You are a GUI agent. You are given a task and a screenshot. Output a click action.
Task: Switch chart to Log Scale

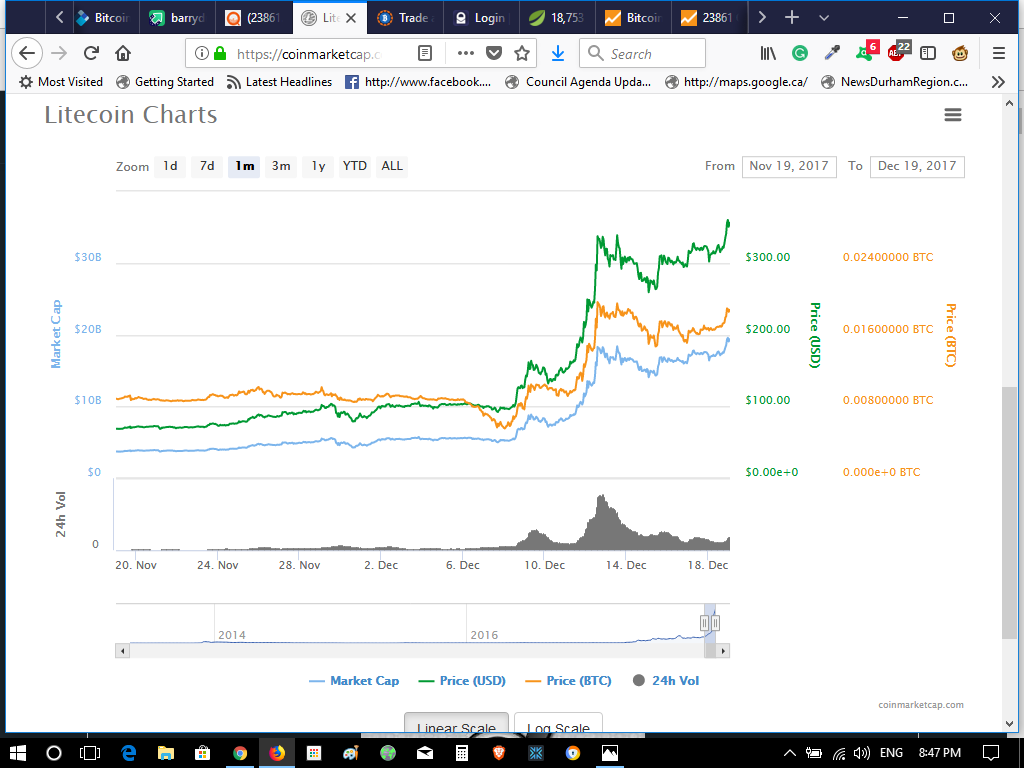click(x=558, y=723)
